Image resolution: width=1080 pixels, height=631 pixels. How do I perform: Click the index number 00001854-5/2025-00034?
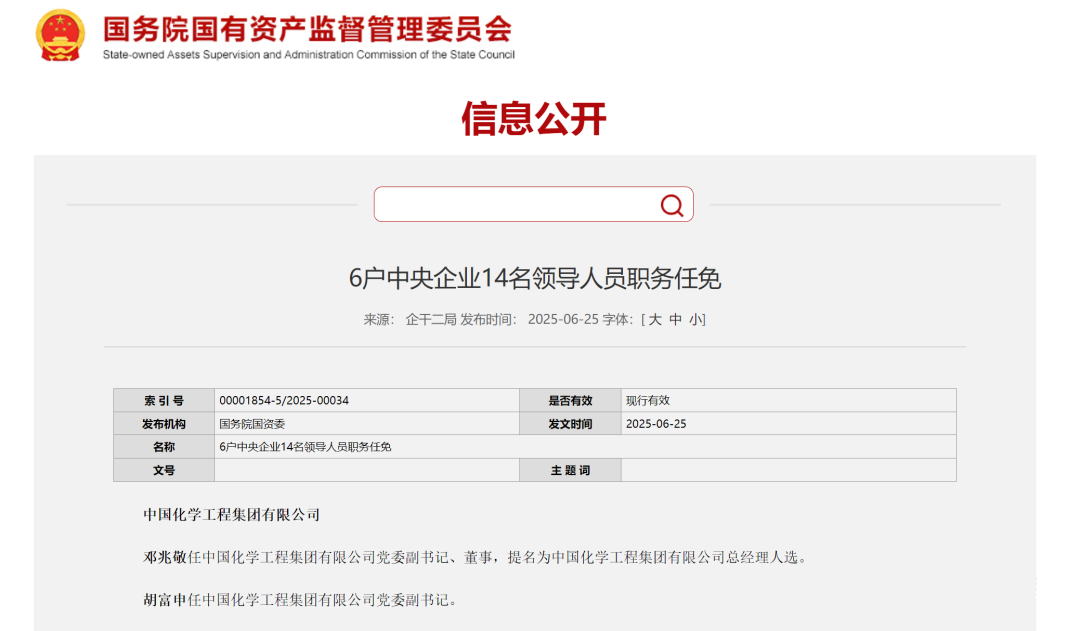point(284,400)
